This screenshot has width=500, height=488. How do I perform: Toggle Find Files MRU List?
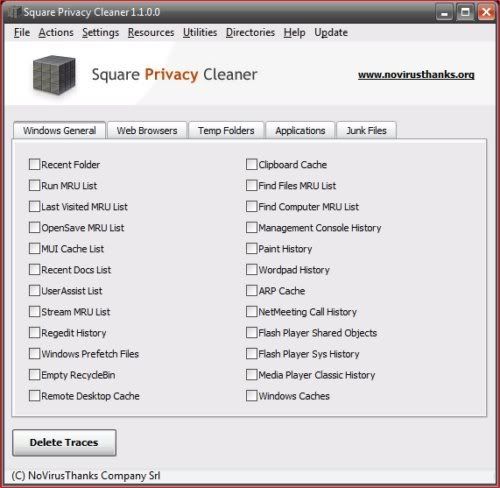(252, 185)
